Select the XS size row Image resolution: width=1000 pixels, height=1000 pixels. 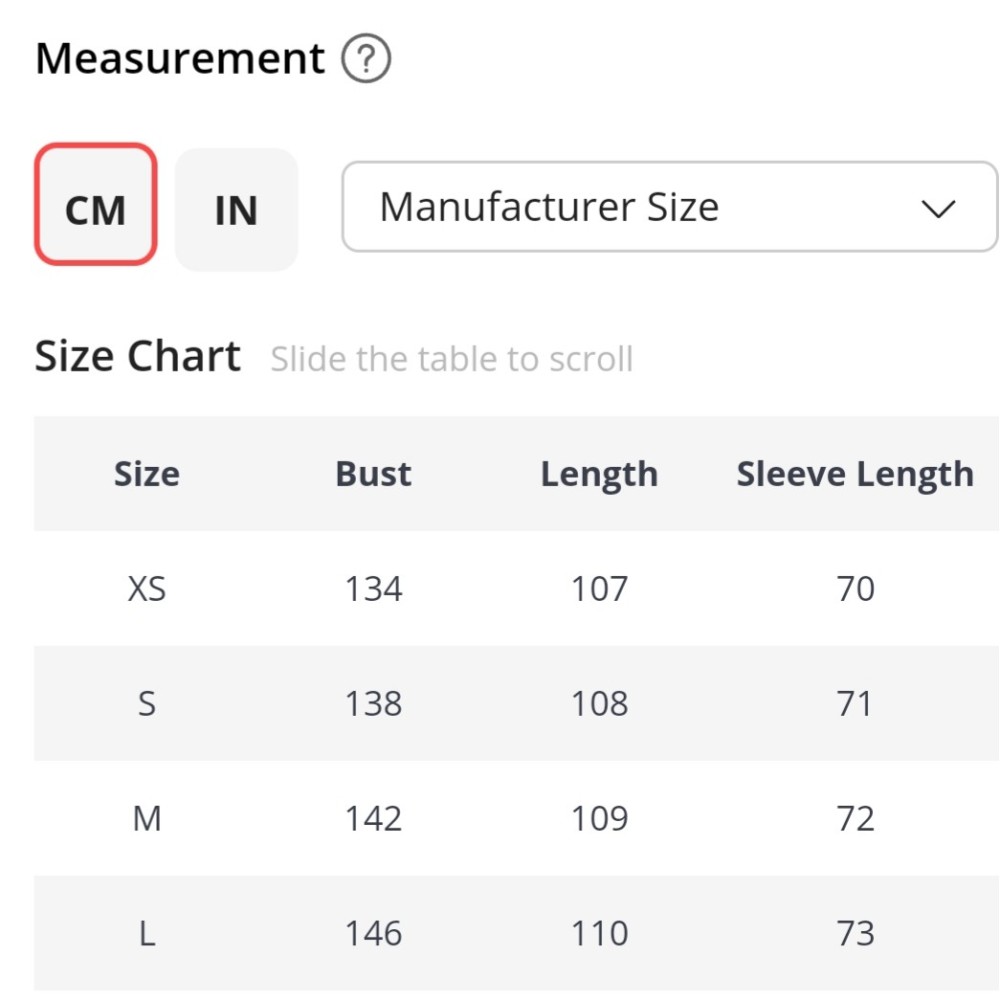[147, 589]
